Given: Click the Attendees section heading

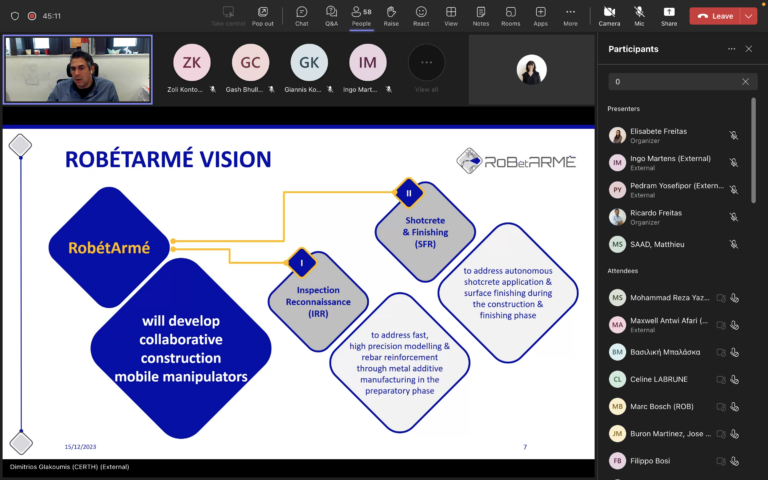Looking at the screenshot, I should (623, 271).
